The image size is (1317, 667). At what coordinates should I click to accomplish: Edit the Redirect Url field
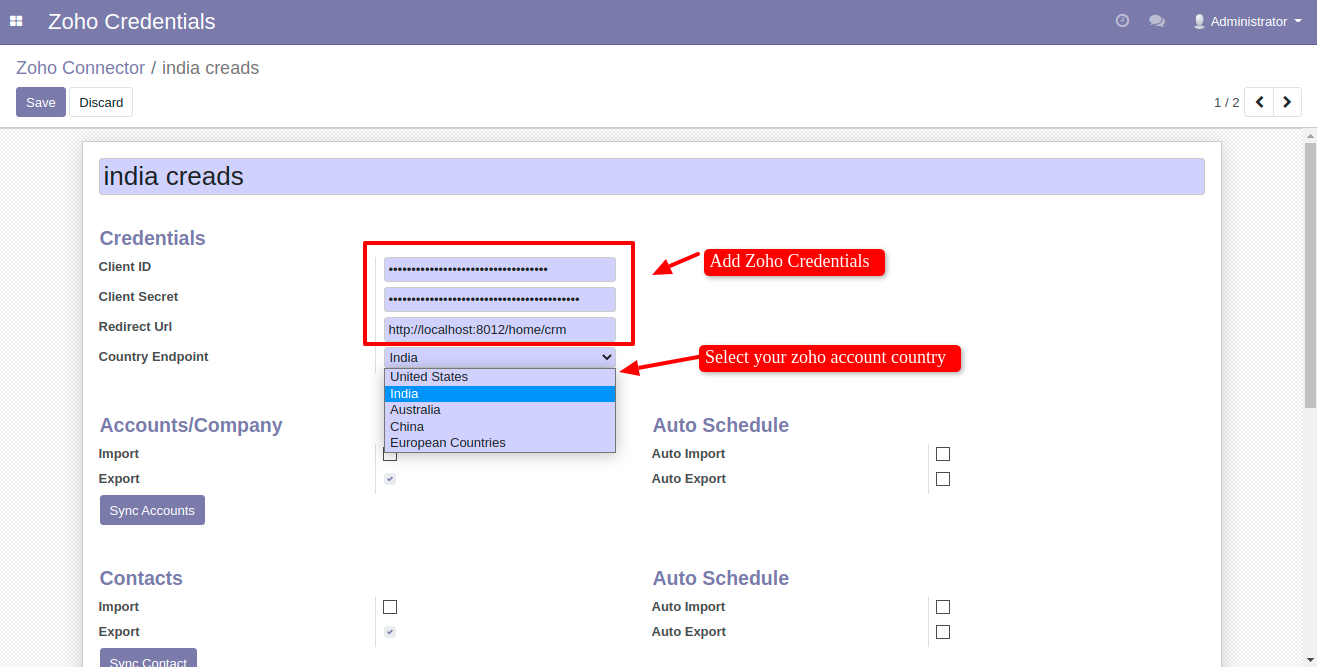[x=500, y=329]
